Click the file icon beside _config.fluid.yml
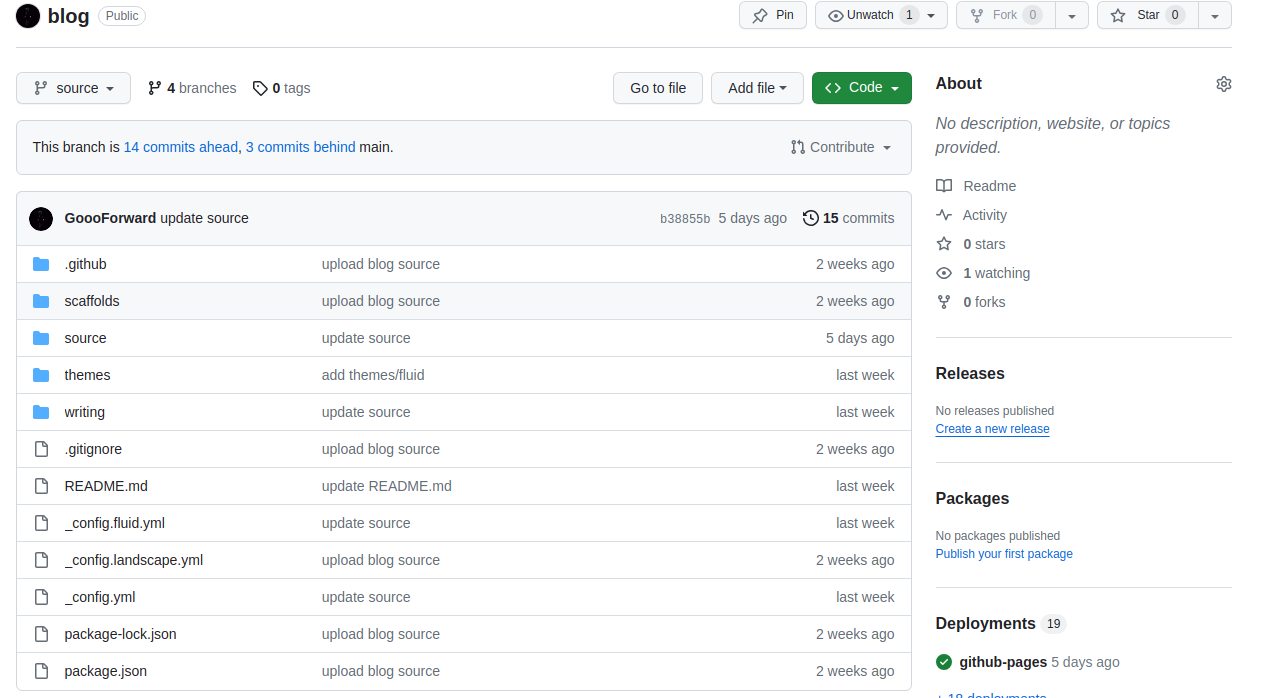 (x=41, y=523)
